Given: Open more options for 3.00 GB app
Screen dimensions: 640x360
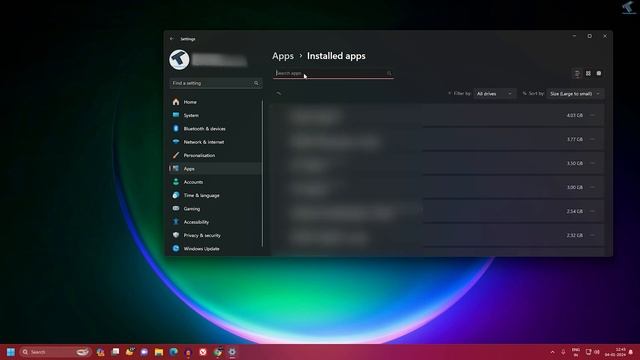Looking at the screenshot, I should click(x=593, y=187).
